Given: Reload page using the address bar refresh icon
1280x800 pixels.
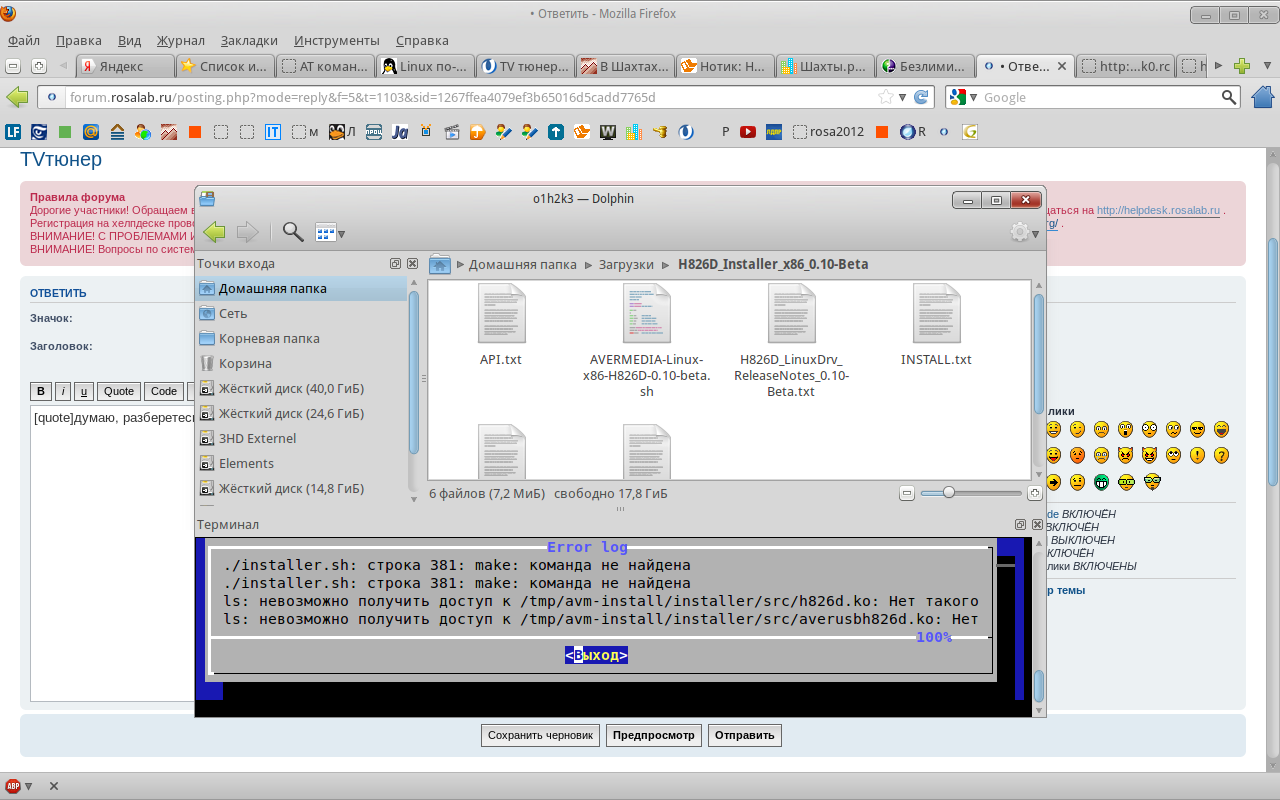Looking at the screenshot, I should click(921, 97).
